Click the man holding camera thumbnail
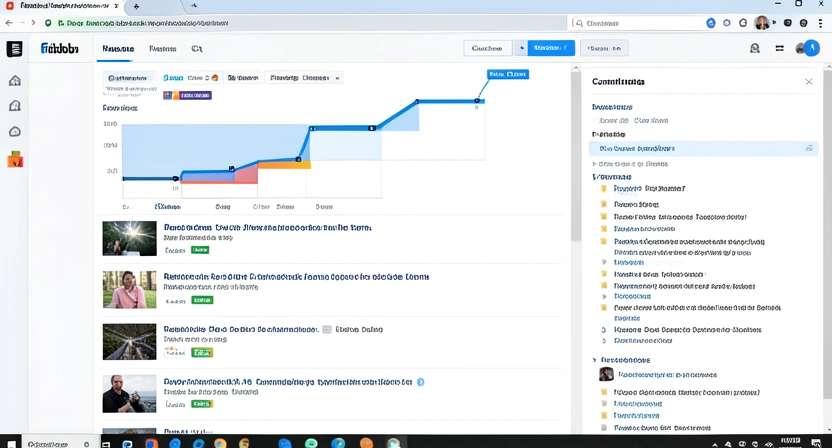Screen dimensions: 832x448 click(x=129, y=394)
